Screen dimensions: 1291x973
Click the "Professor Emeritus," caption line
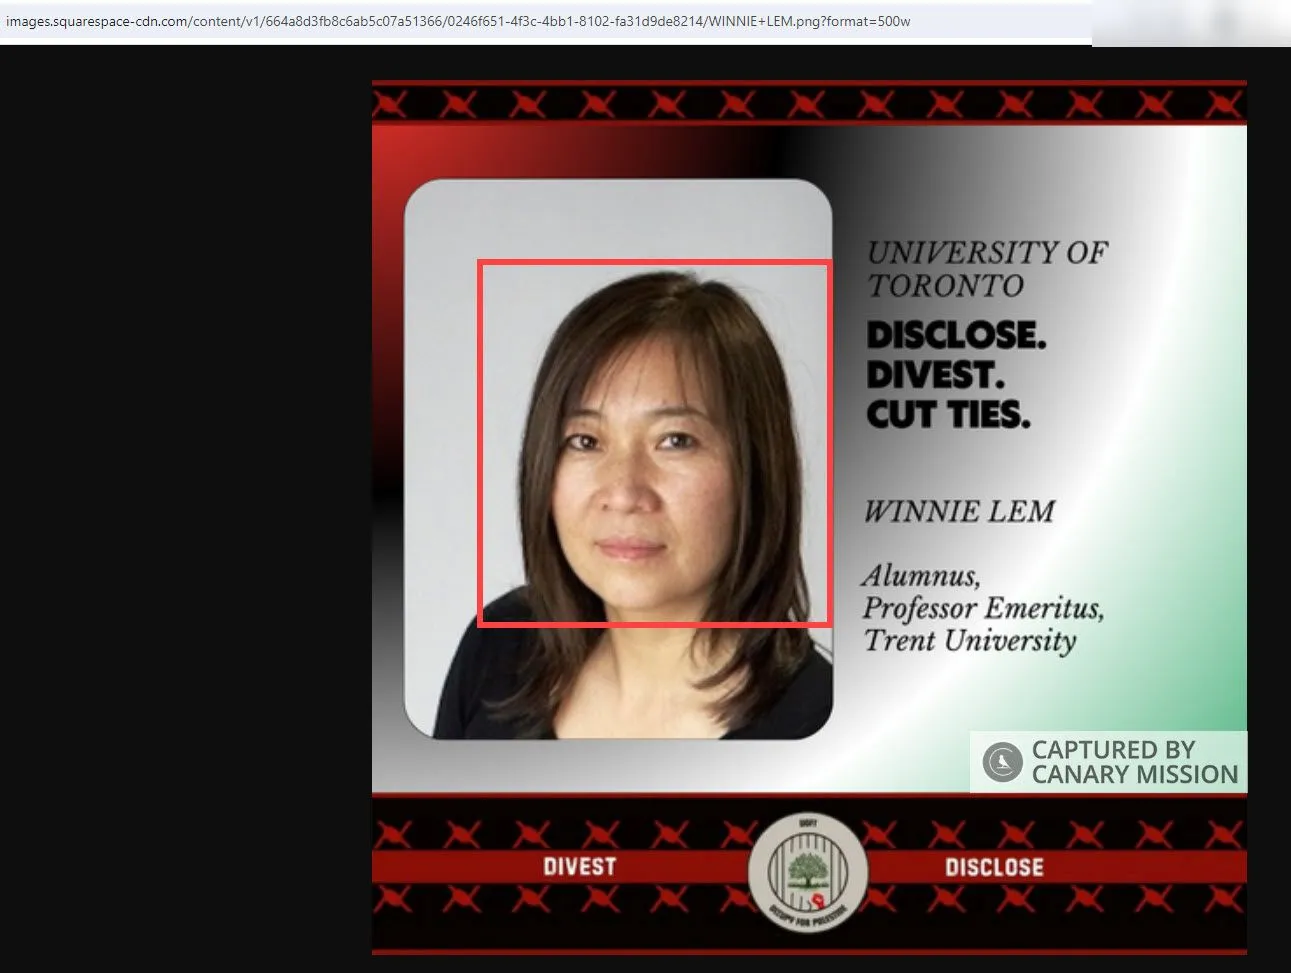coord(983,608)
